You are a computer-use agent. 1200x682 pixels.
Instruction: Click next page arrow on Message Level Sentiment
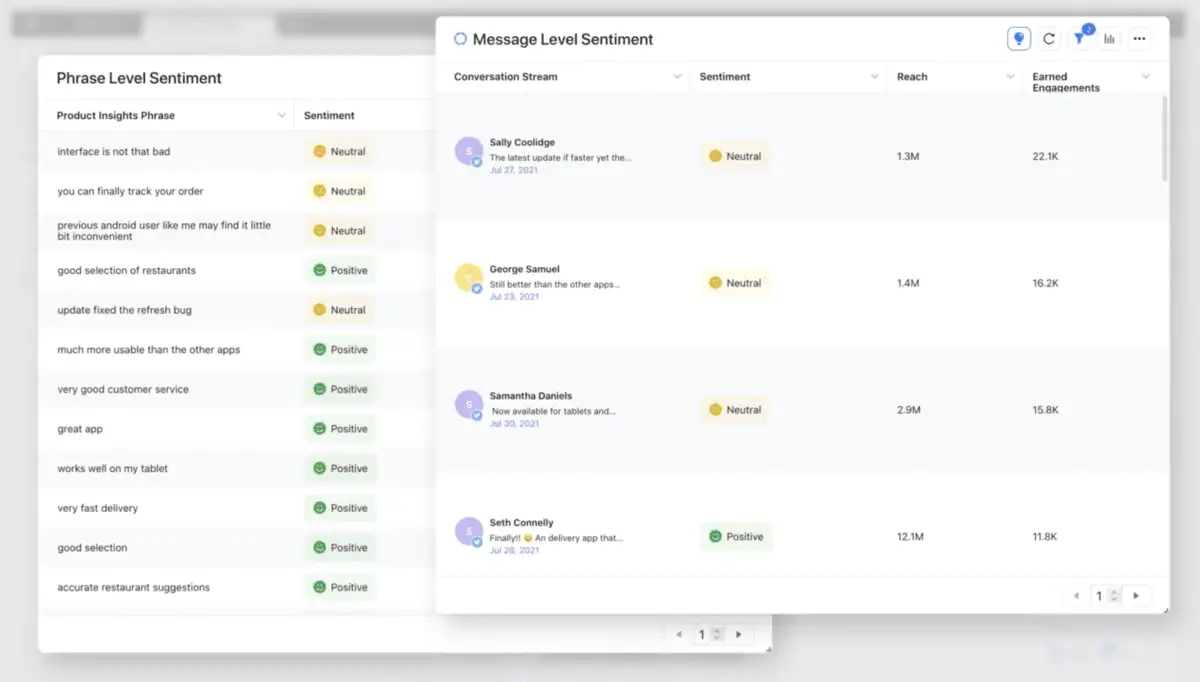point(1138,595)
